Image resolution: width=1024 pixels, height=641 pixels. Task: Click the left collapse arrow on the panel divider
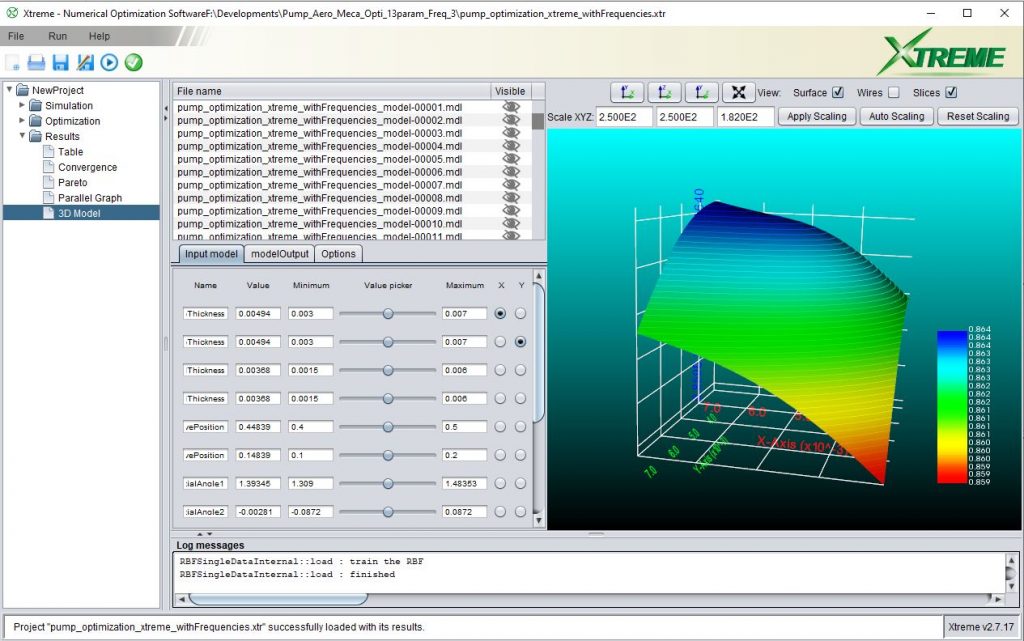coord(165,108)
